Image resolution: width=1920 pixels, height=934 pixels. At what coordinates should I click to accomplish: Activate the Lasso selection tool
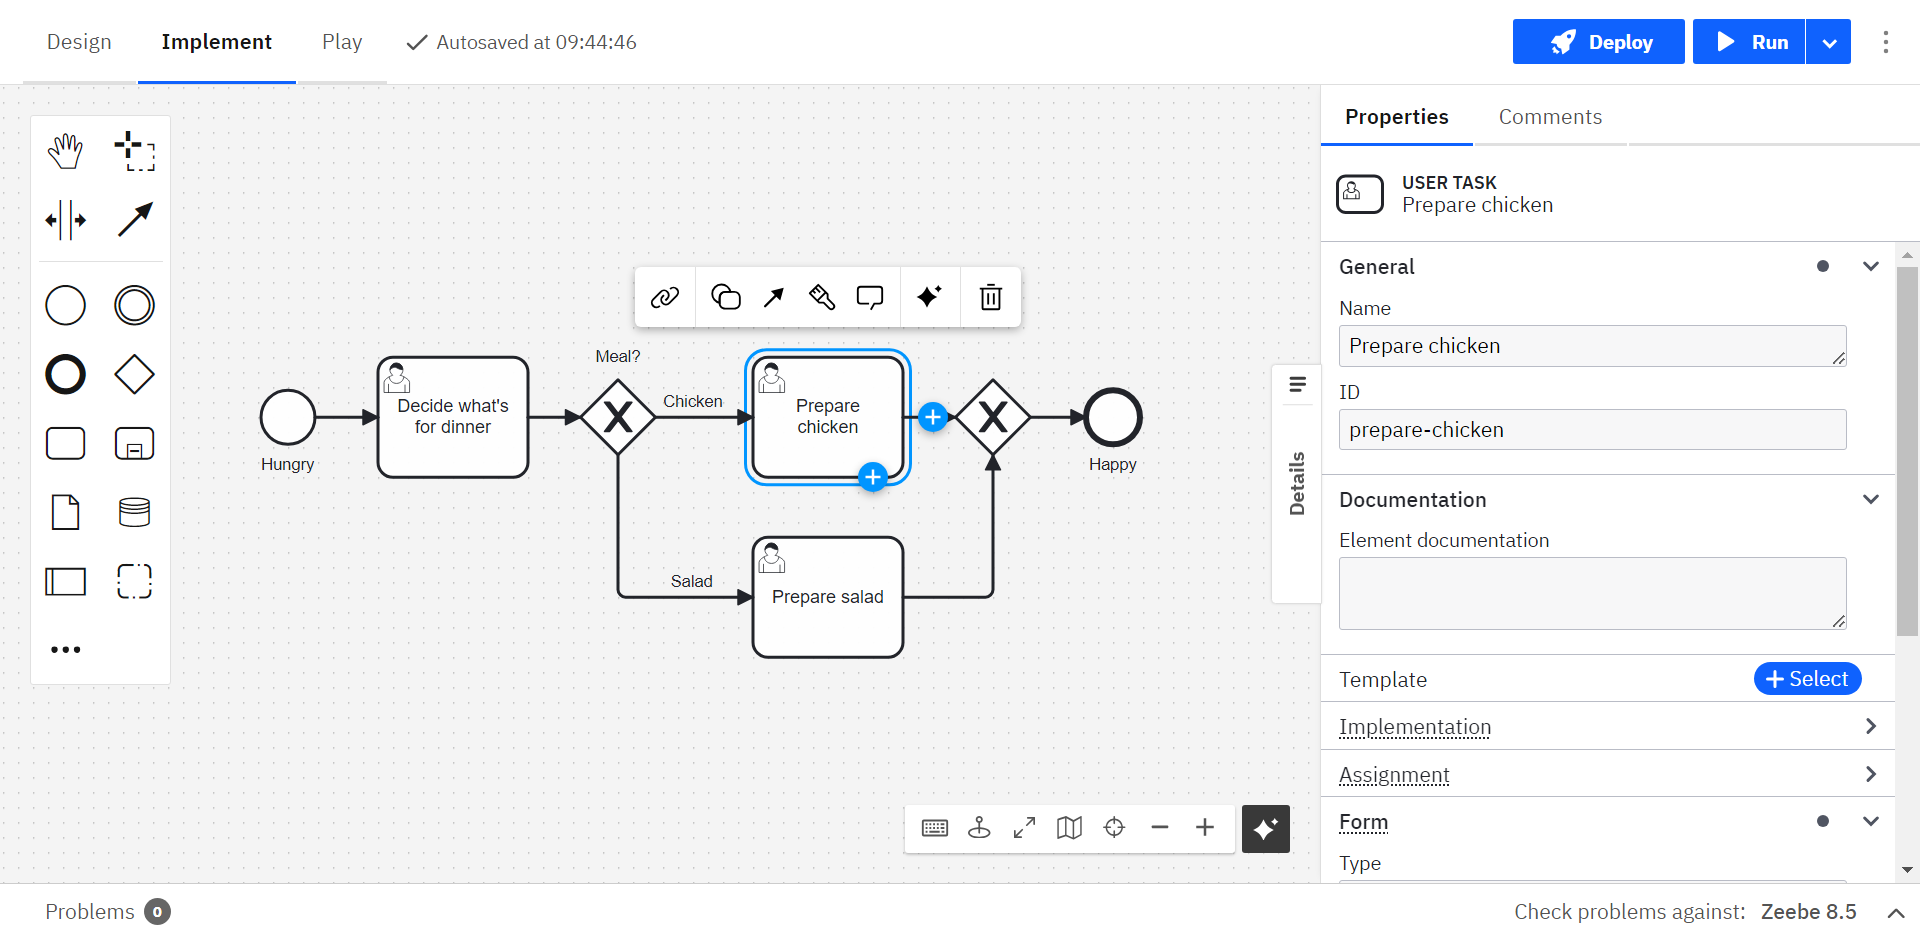134,151
